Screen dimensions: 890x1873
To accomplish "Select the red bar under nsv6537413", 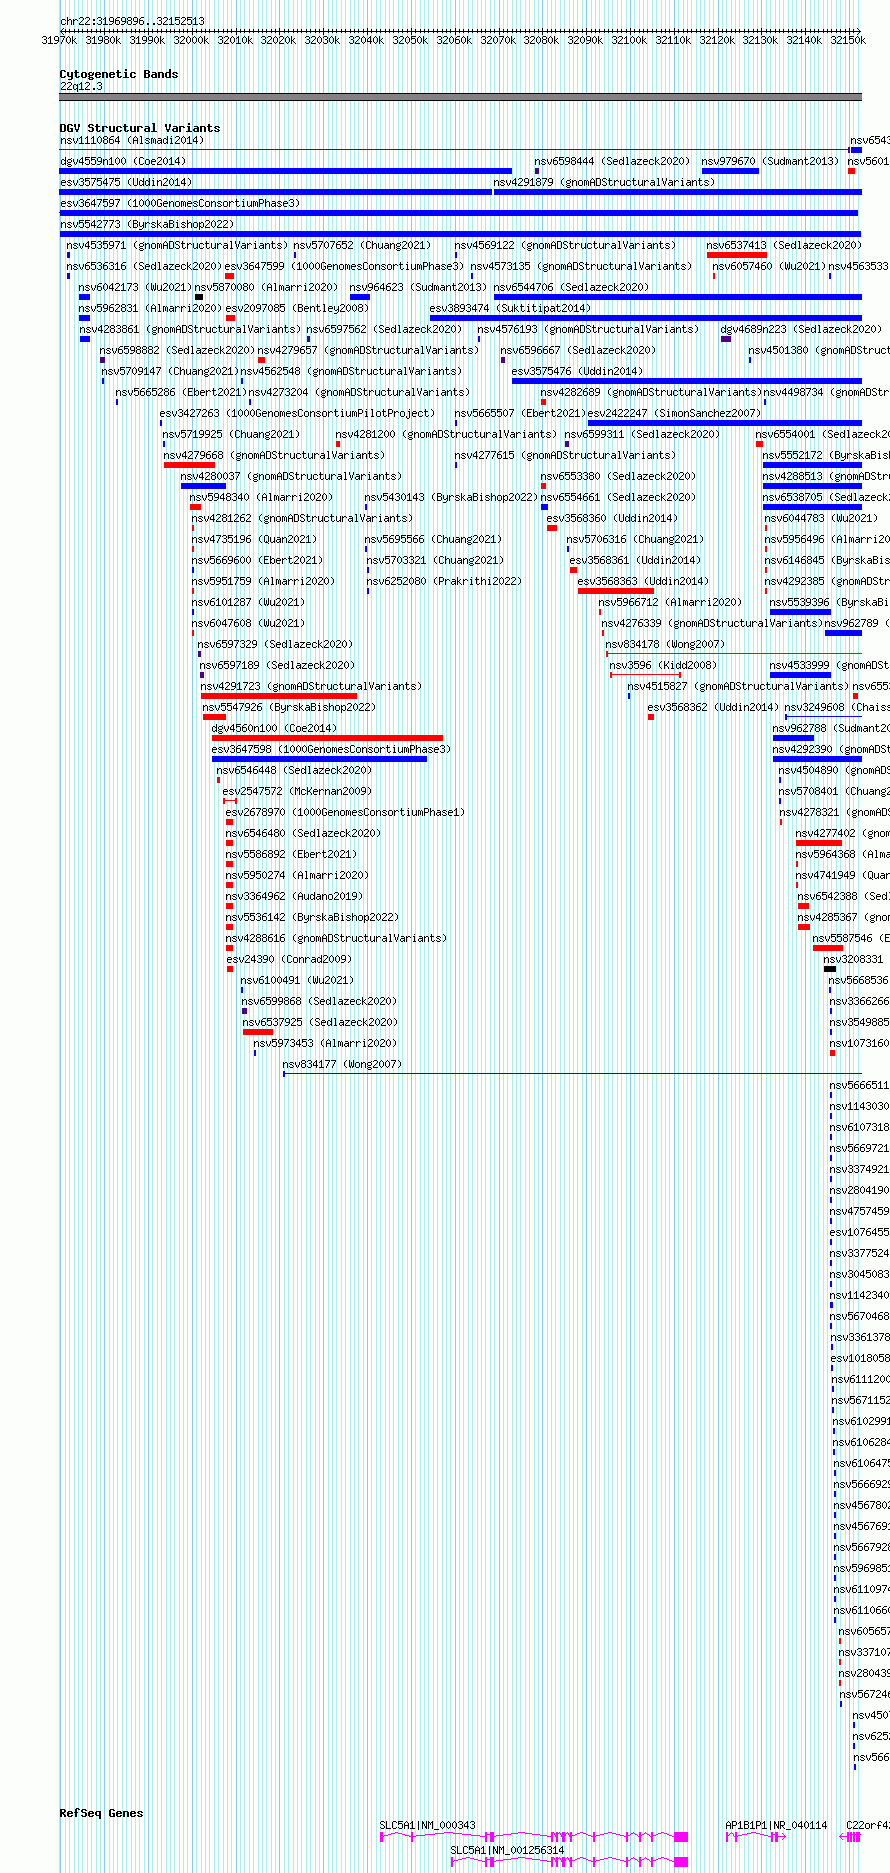I will click(x=736, y=255).
